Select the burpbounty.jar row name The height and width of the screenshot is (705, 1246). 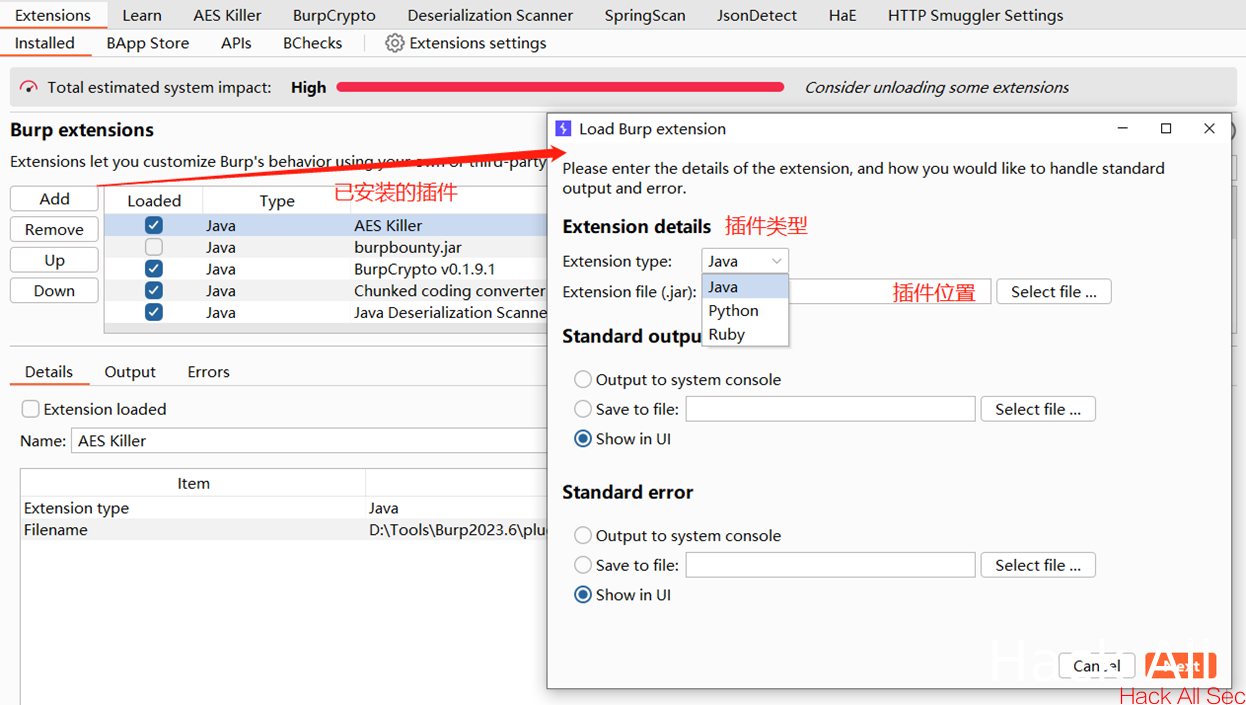click(408, 247)
